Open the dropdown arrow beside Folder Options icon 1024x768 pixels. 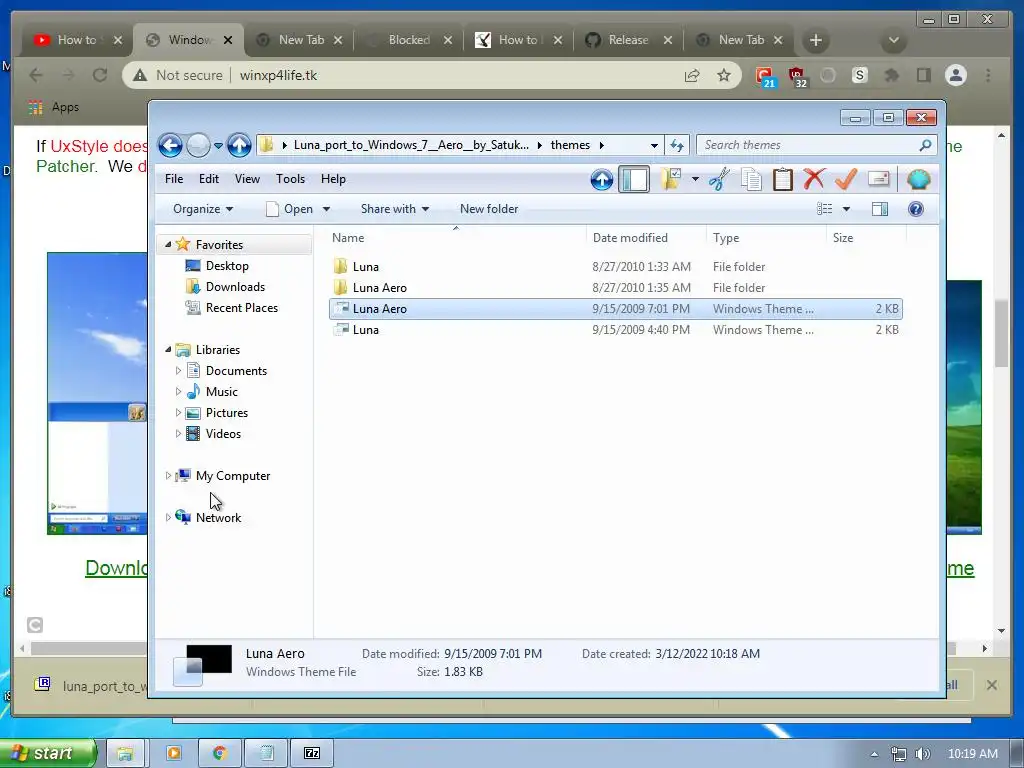(696, 180)
